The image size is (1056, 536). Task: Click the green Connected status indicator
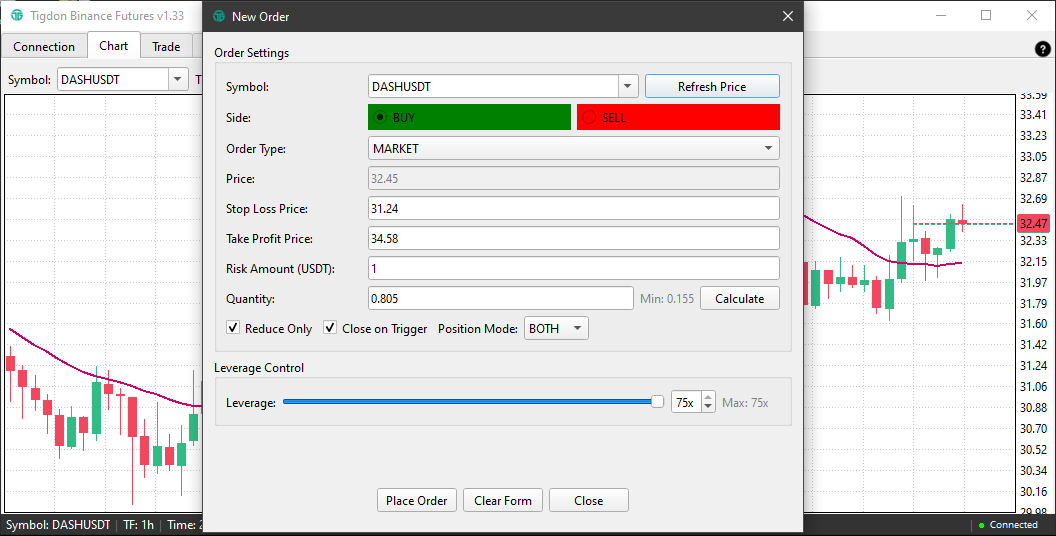pos(980,525)
